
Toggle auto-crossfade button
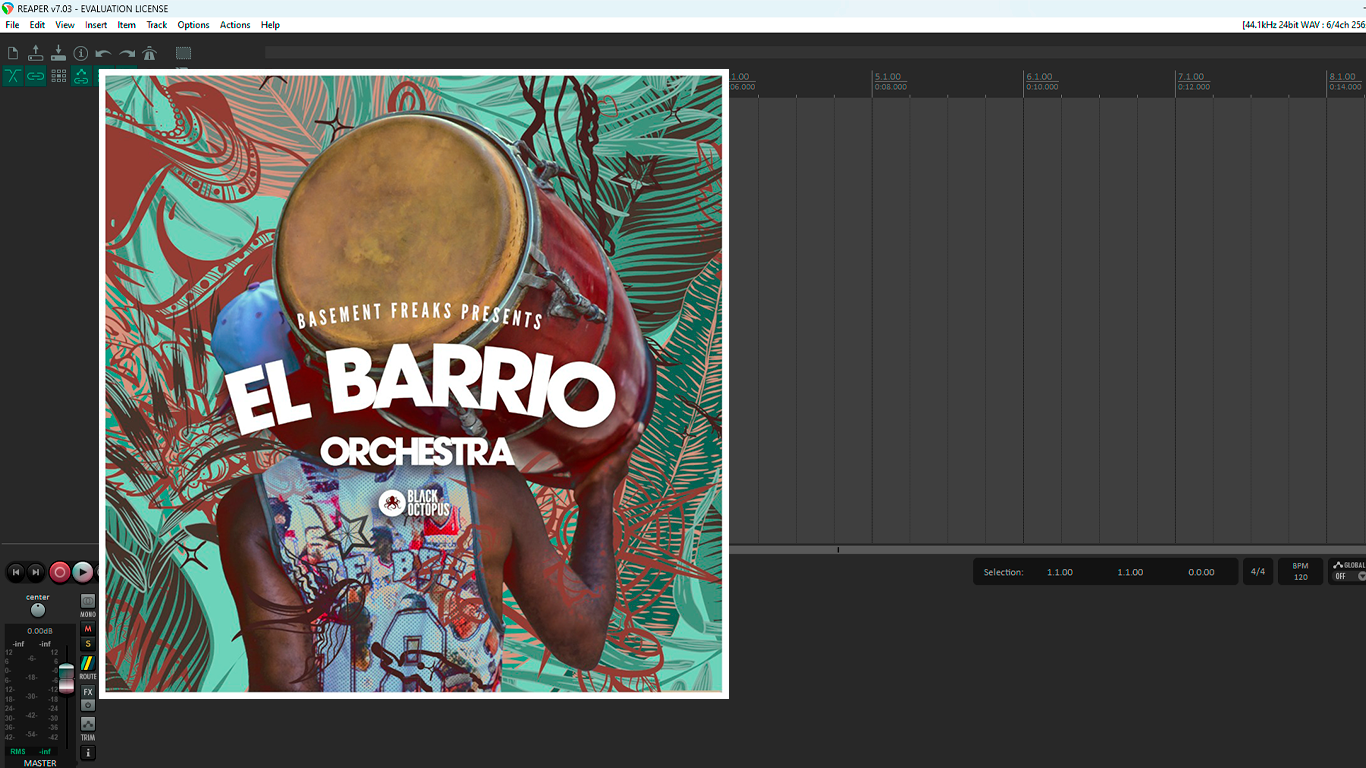13,76
